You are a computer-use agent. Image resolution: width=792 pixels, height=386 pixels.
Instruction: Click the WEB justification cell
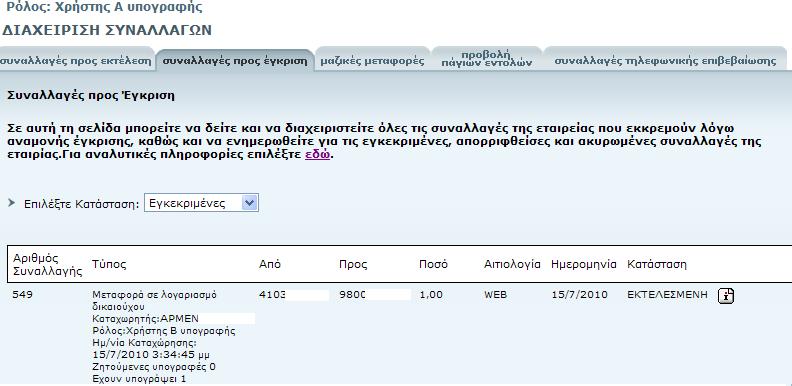pos(496,295)
